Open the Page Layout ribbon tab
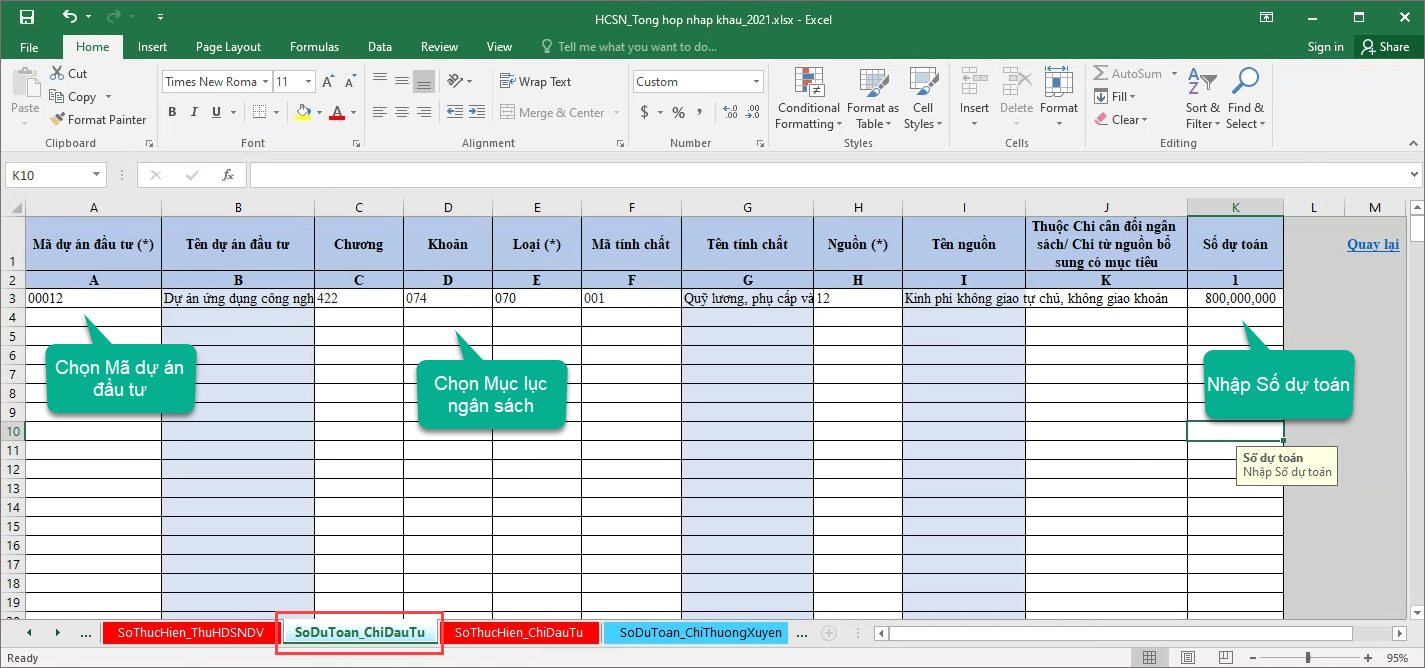Screen dimensions: 1425x668 pos(228,47)
